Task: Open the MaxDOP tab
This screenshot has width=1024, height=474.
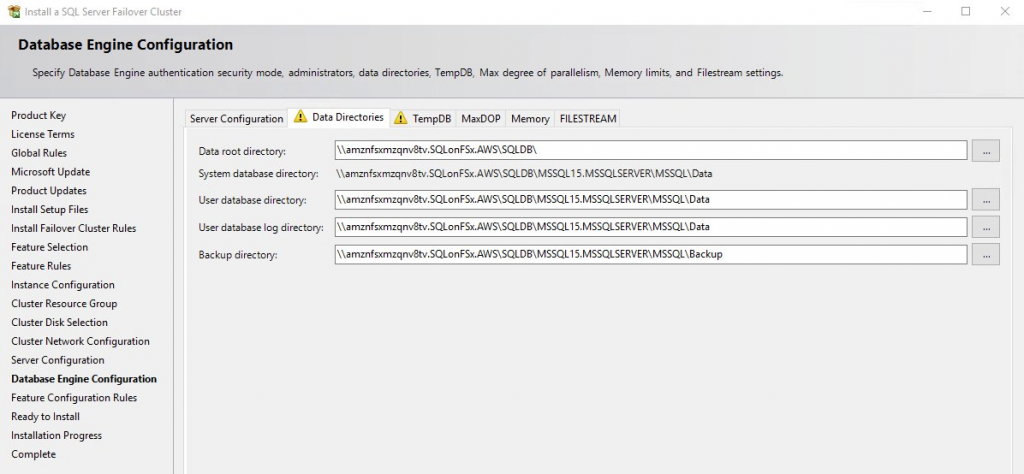Action: (x=481, y=119)
